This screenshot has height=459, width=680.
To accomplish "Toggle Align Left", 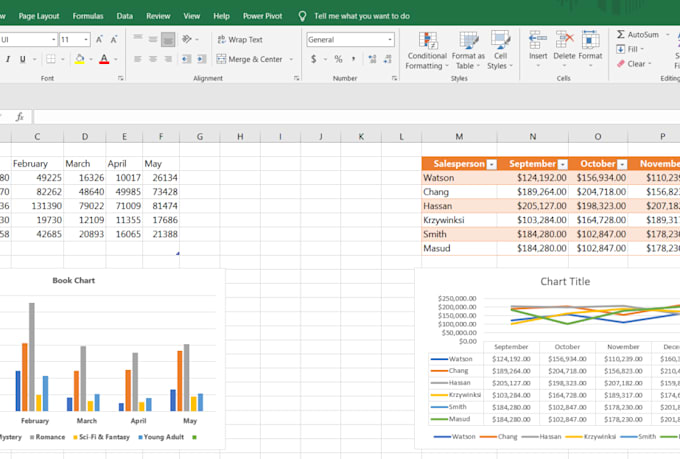I will (138, 59).
